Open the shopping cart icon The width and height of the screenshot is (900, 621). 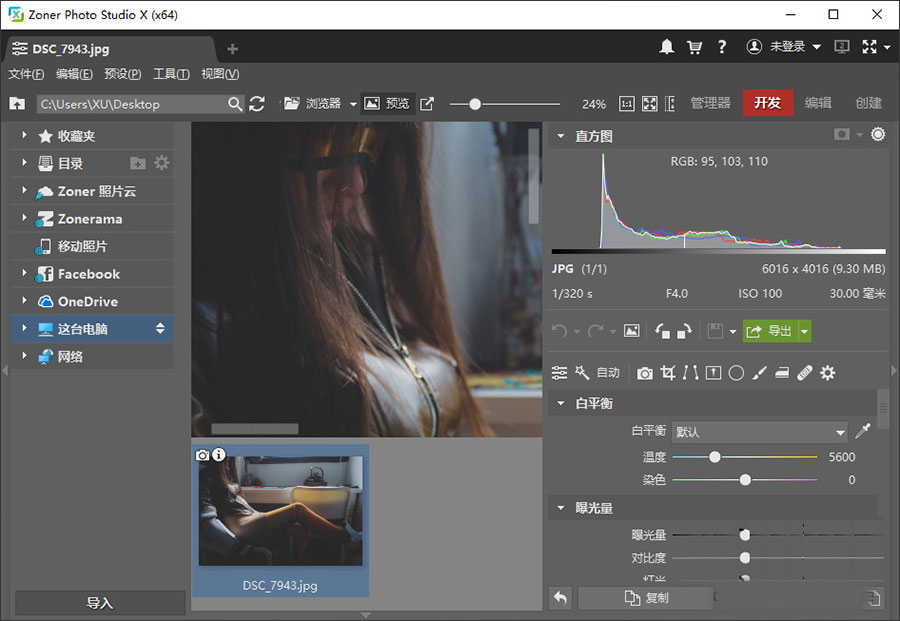click(x=695, y=47)
